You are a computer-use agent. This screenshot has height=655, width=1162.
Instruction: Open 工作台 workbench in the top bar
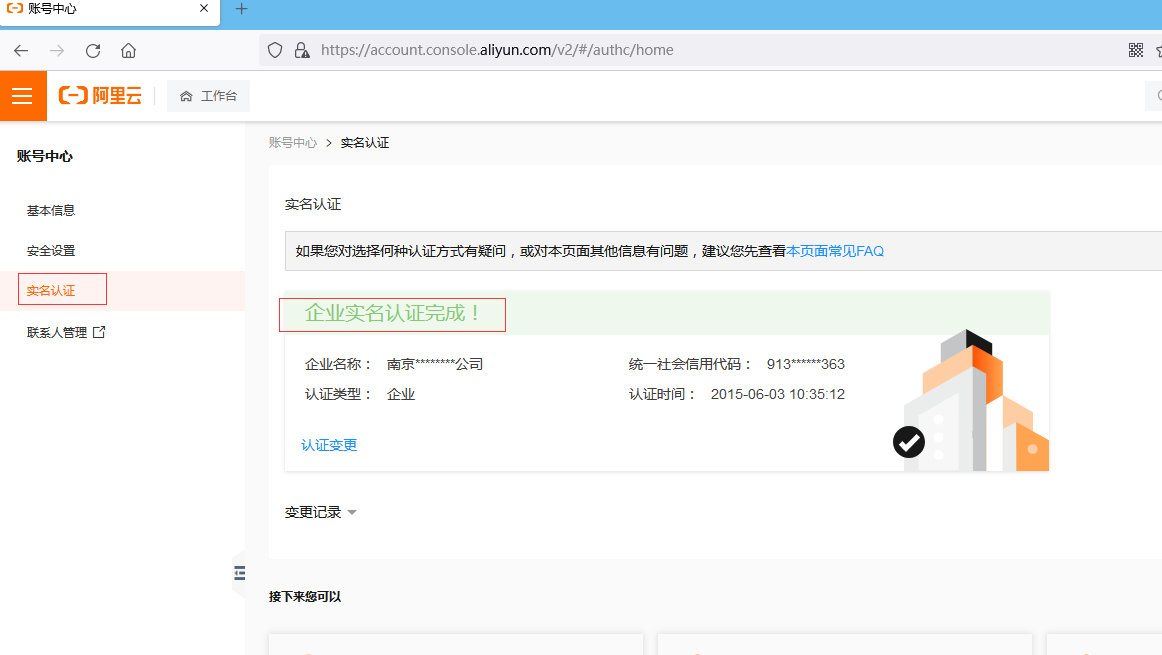[x=208, y=96]
